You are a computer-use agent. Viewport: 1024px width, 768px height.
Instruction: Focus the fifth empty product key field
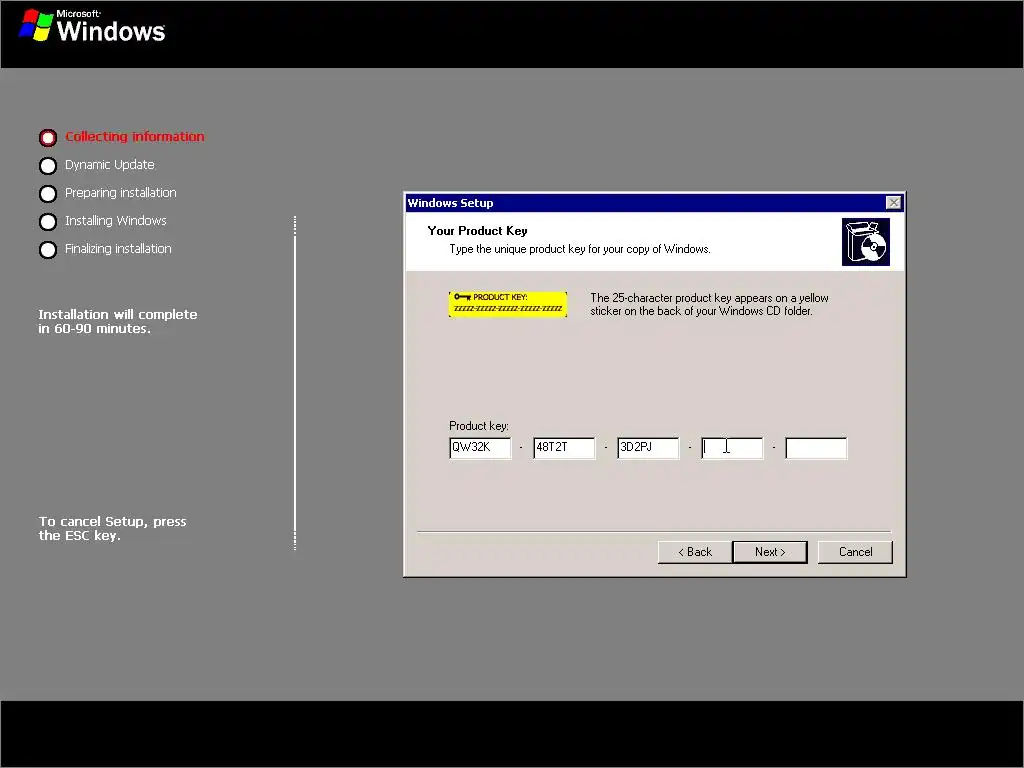coord(816,448)
